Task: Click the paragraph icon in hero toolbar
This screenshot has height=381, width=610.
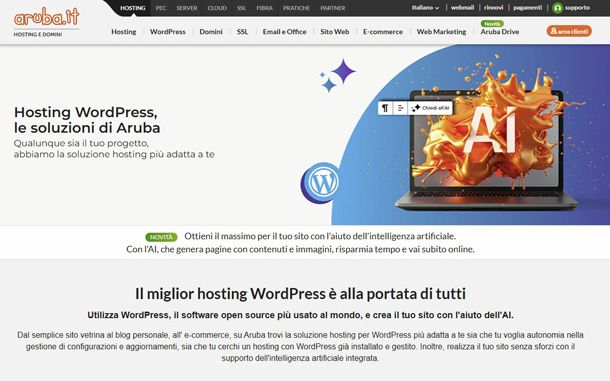Action: 385,108
